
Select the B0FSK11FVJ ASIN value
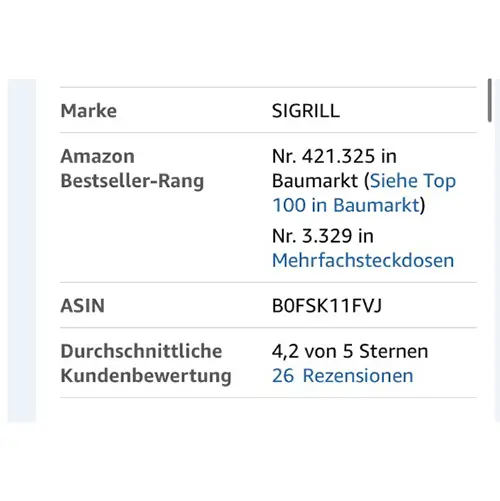pos(327,306)
